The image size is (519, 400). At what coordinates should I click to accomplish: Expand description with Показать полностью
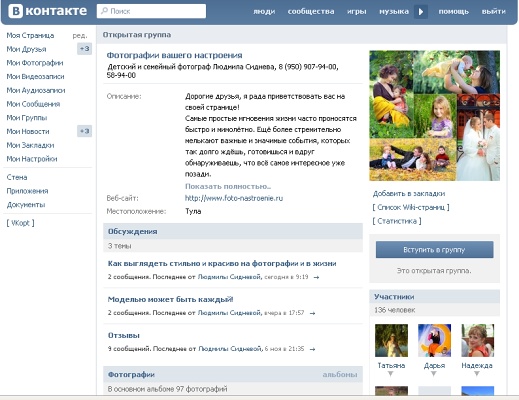click(228, 186)
